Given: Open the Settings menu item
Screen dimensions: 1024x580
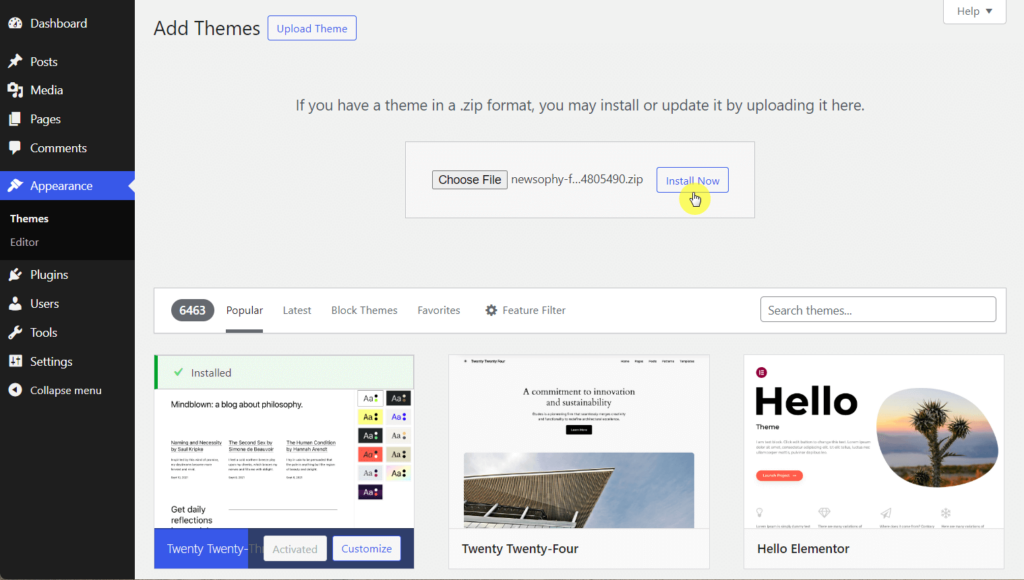Looking at the screenshot, I should pos(67,361).
